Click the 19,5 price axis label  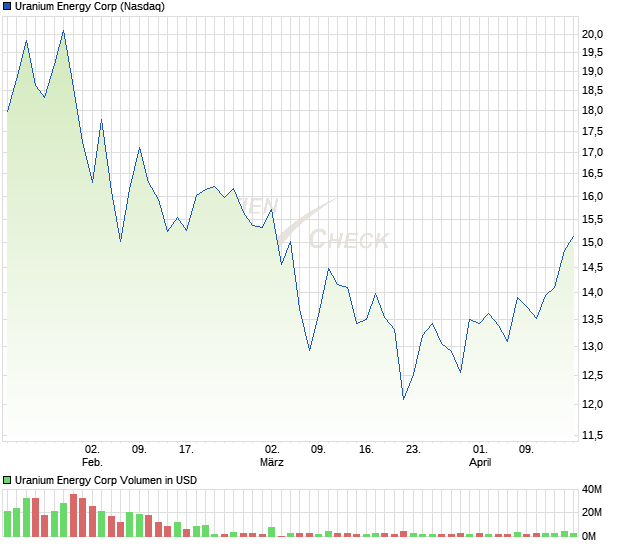coord(592,52)
